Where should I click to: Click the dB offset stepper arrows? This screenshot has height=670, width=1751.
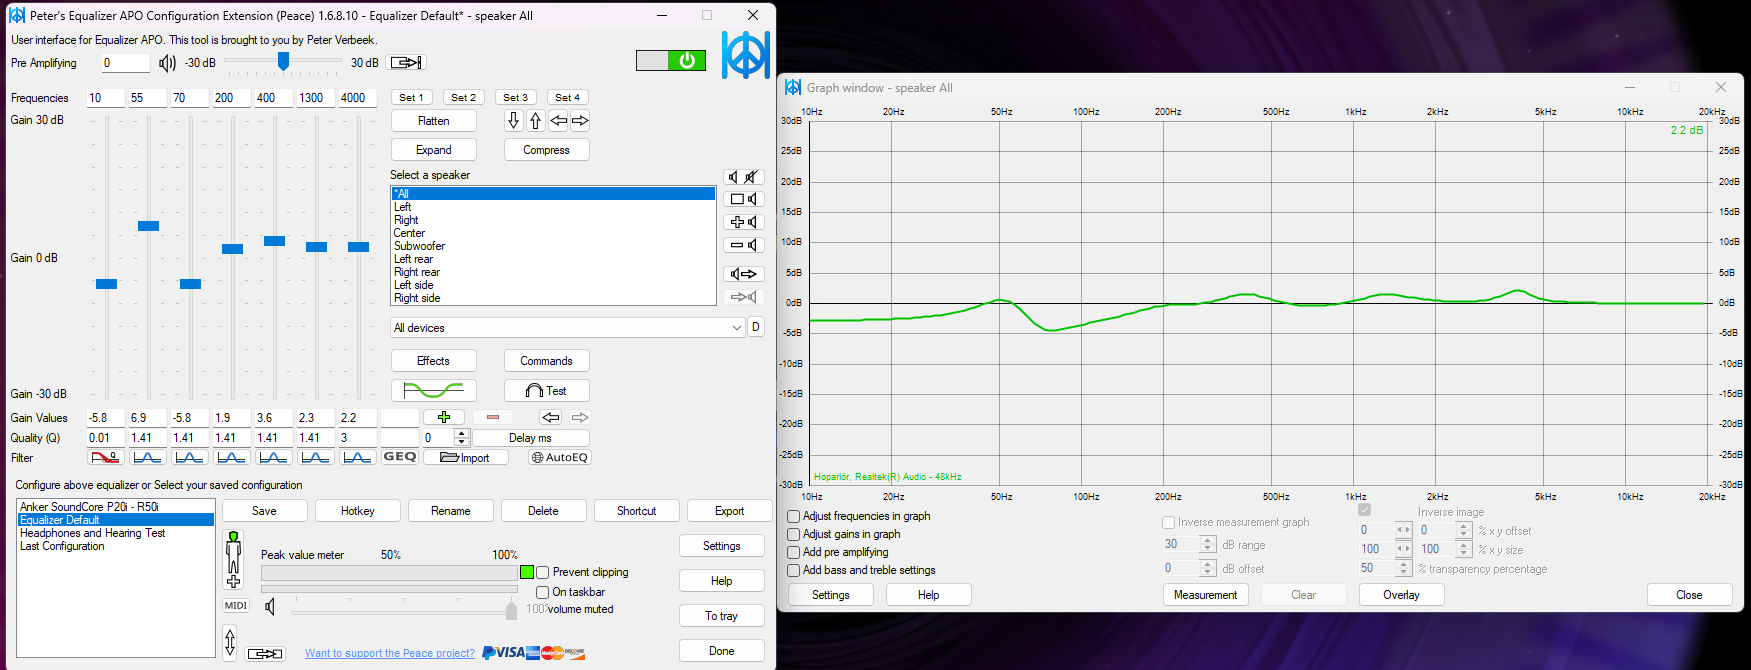click(x=1208, y=569)
